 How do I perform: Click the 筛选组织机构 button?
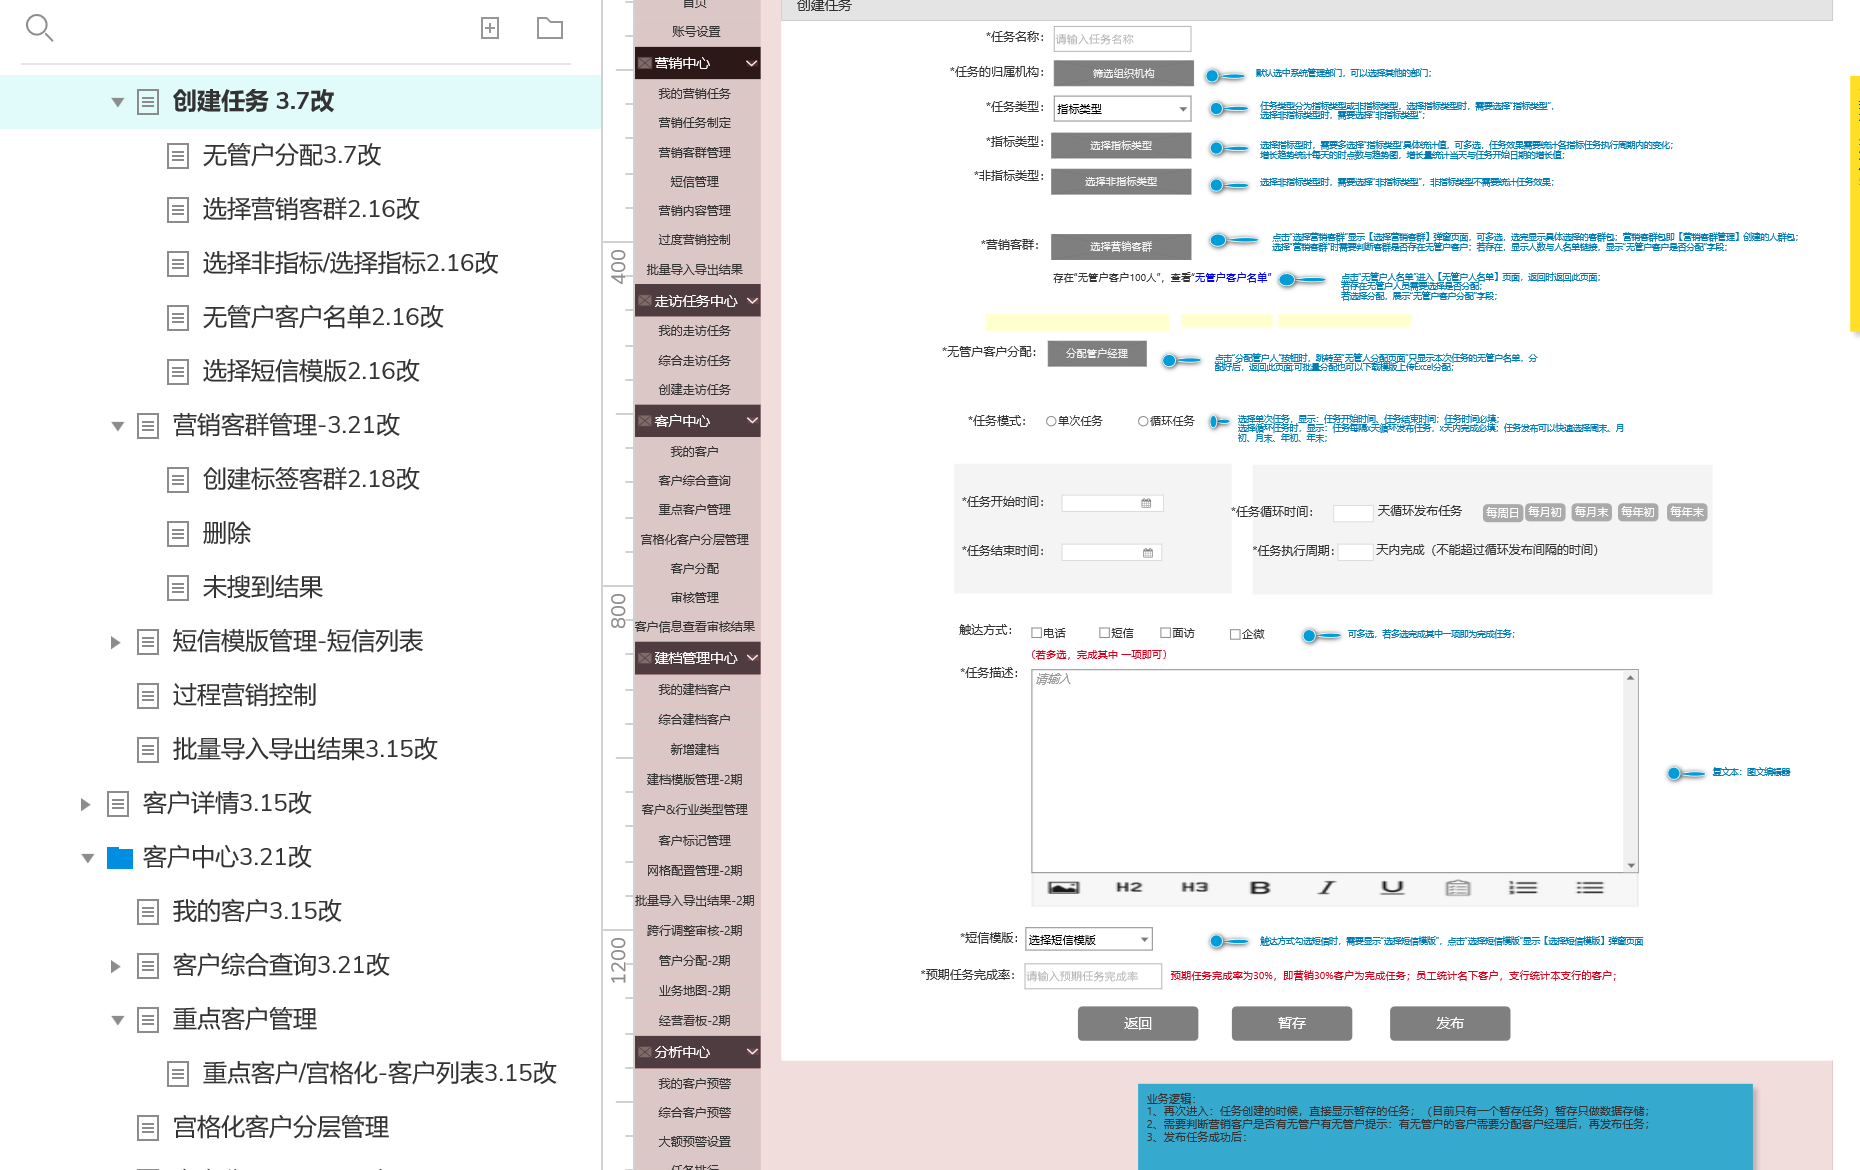pos(1123,73)
